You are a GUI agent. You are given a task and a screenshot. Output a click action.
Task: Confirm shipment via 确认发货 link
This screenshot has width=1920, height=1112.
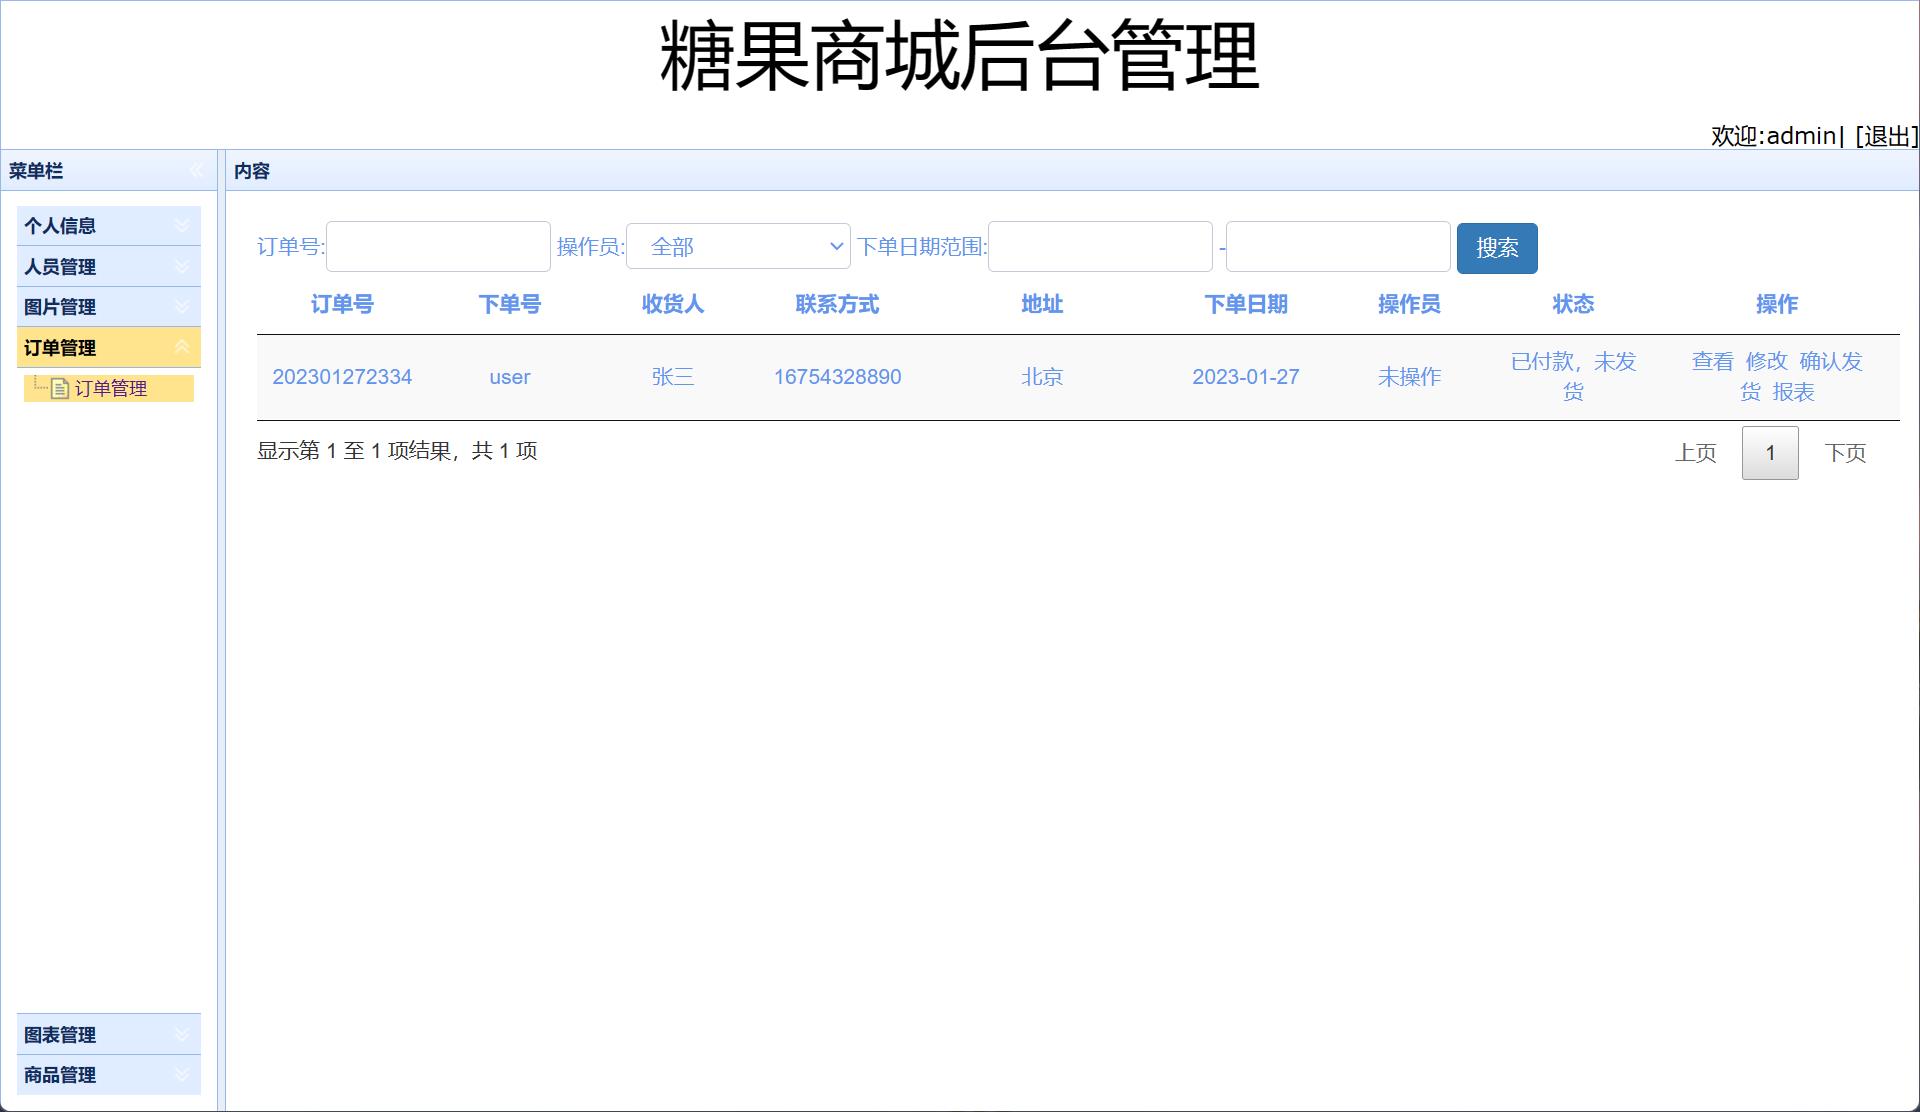click(x=1831, y=362)
